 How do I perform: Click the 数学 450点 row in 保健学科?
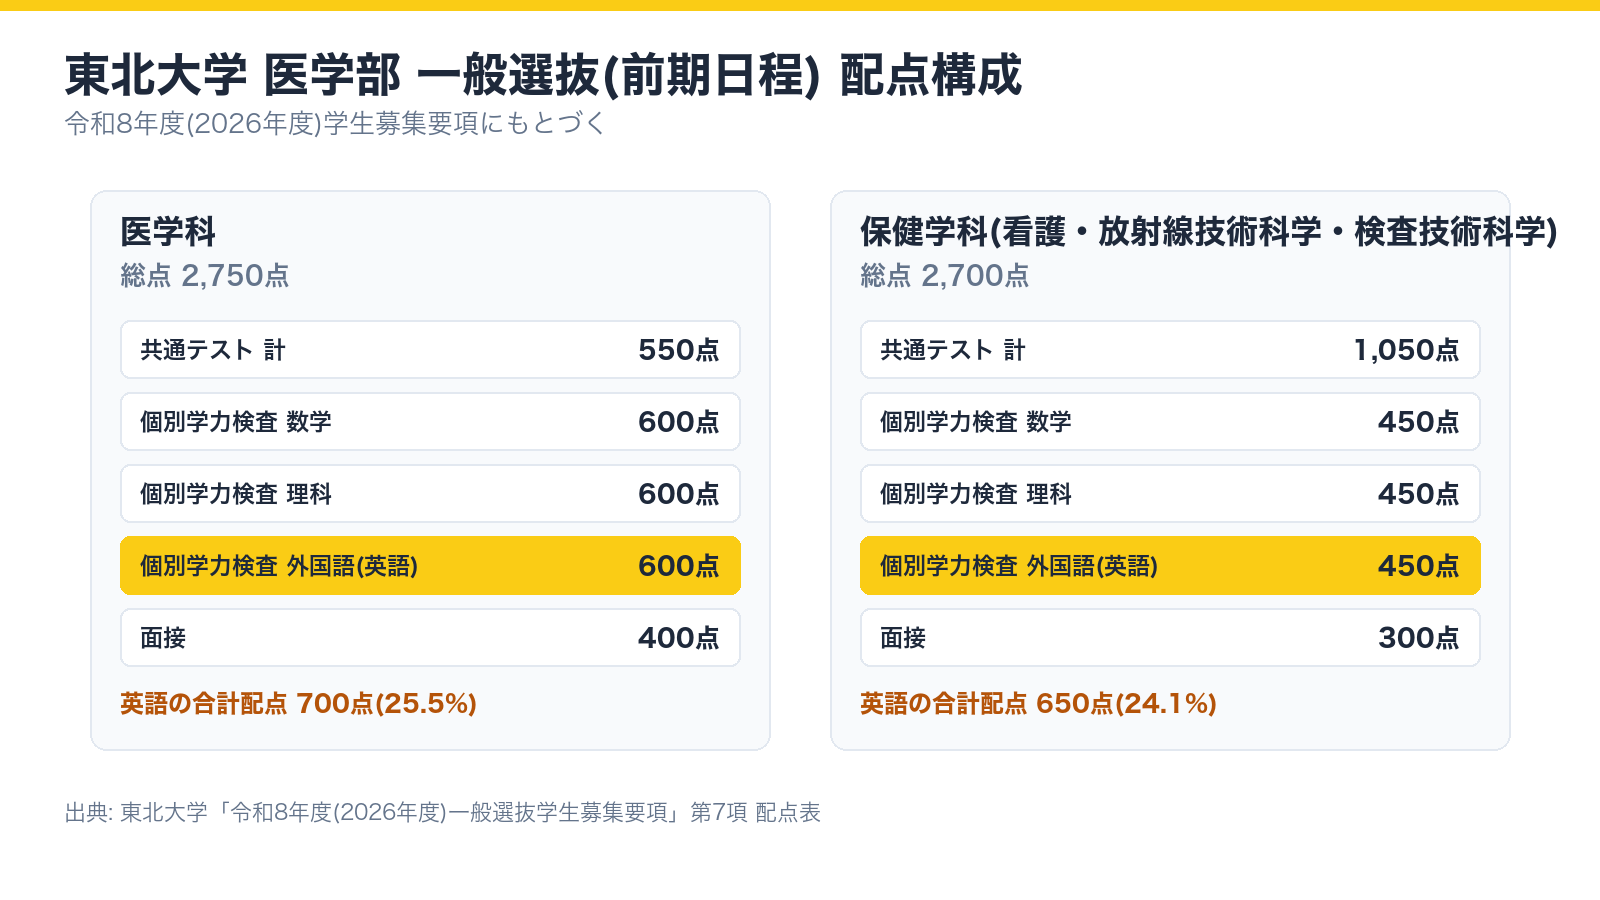tap(1170, 422)
